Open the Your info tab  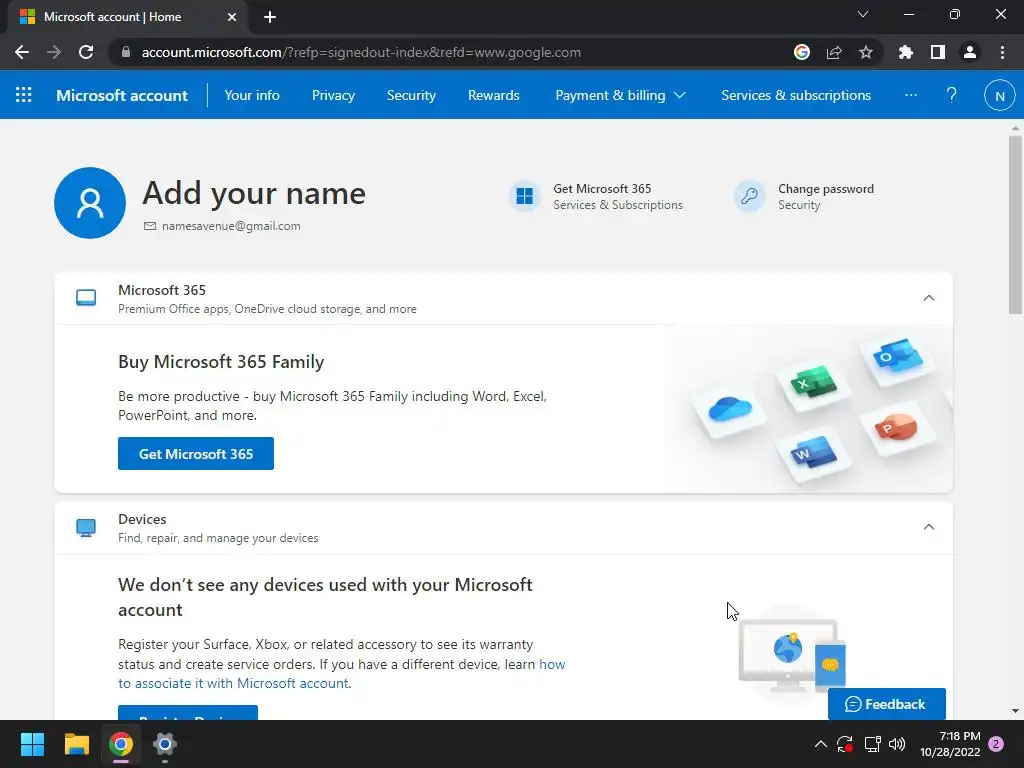tap(252, 95)
